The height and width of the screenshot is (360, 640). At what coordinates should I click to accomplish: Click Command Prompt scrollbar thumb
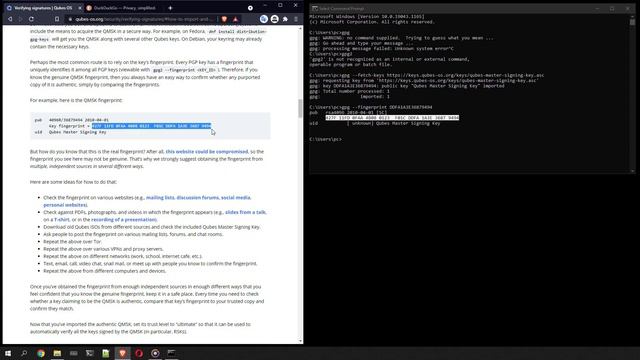pos(632,22)
